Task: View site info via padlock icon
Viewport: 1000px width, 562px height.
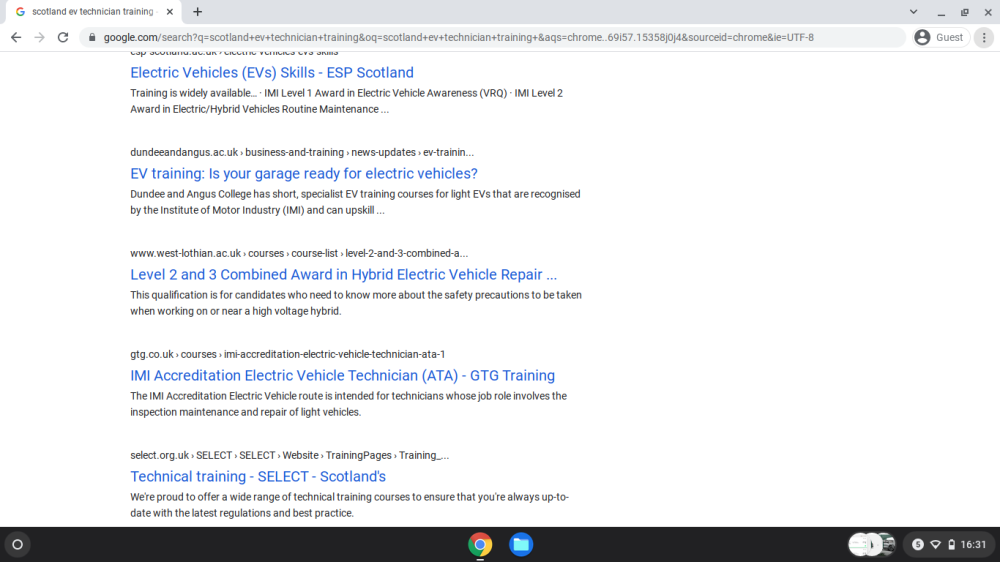Action: [x=92, y=38]
